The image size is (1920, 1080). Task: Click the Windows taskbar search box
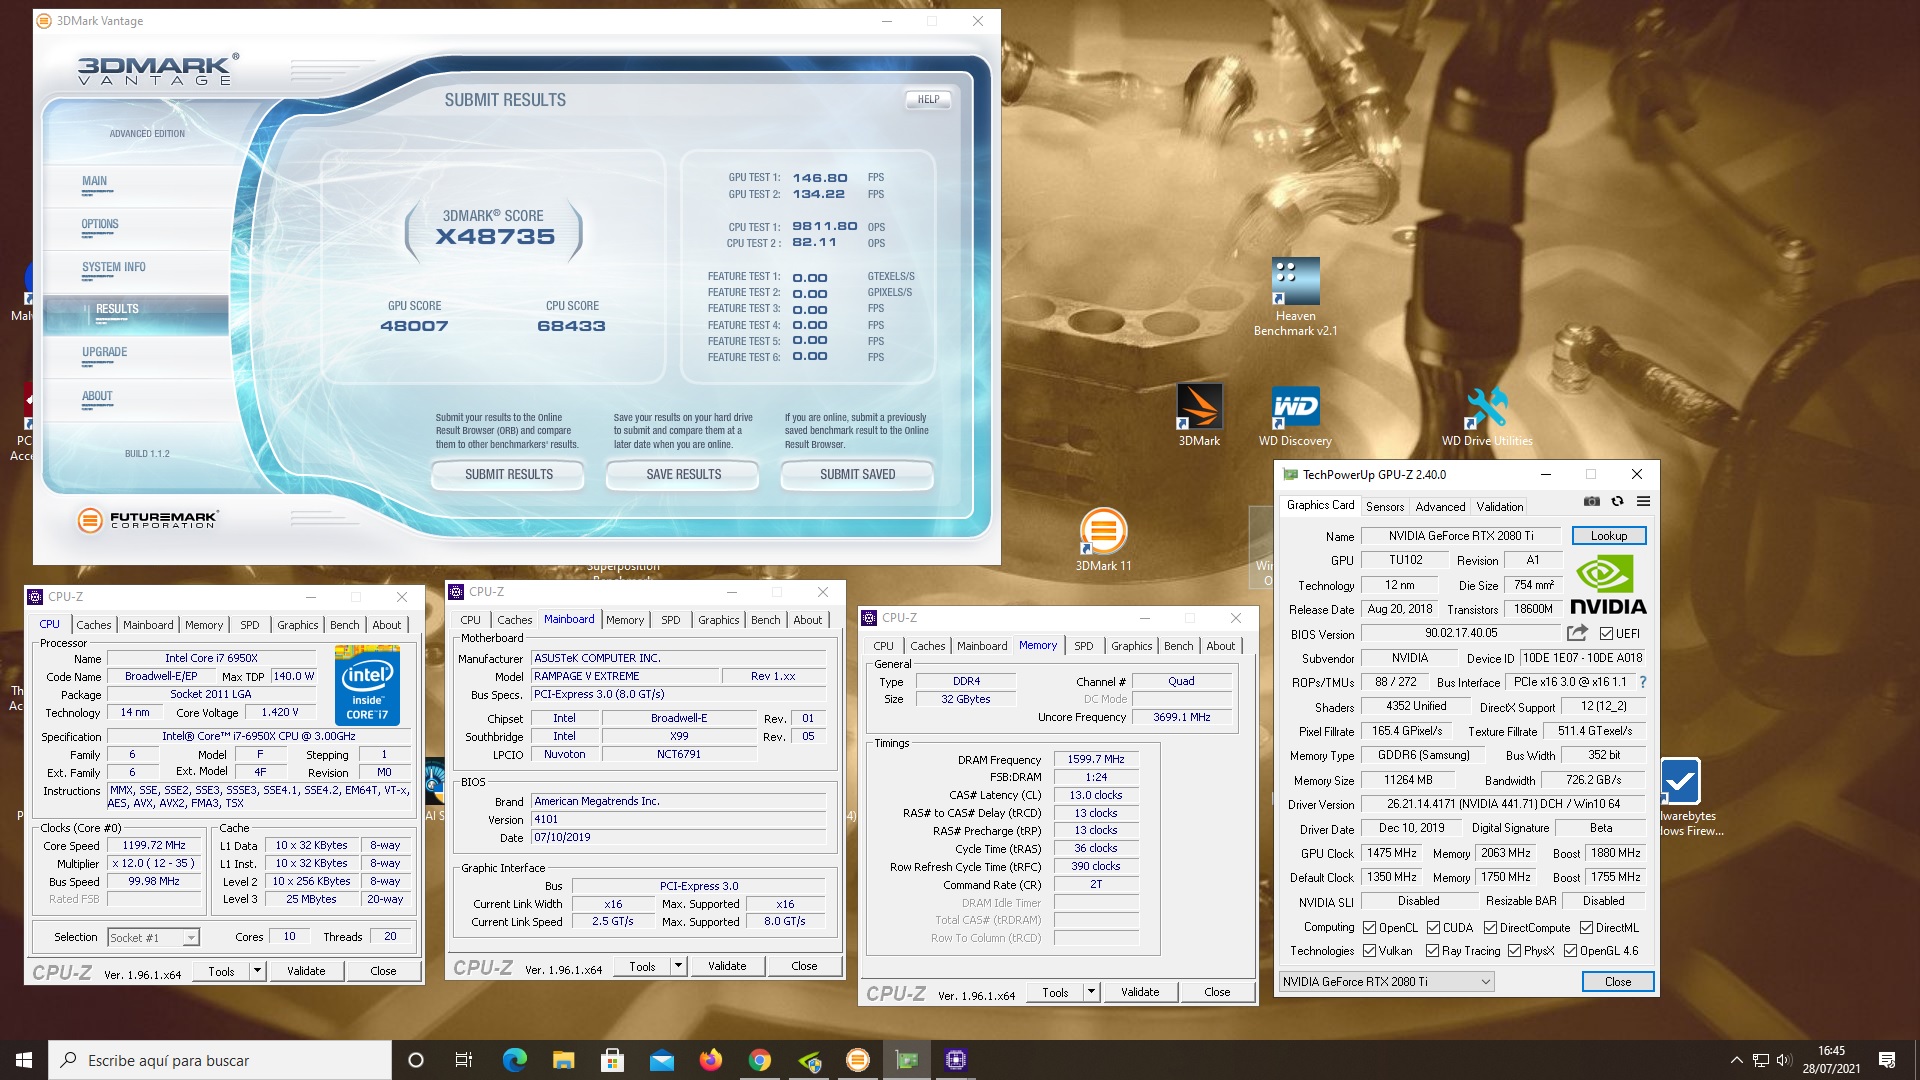point(220,1060)
